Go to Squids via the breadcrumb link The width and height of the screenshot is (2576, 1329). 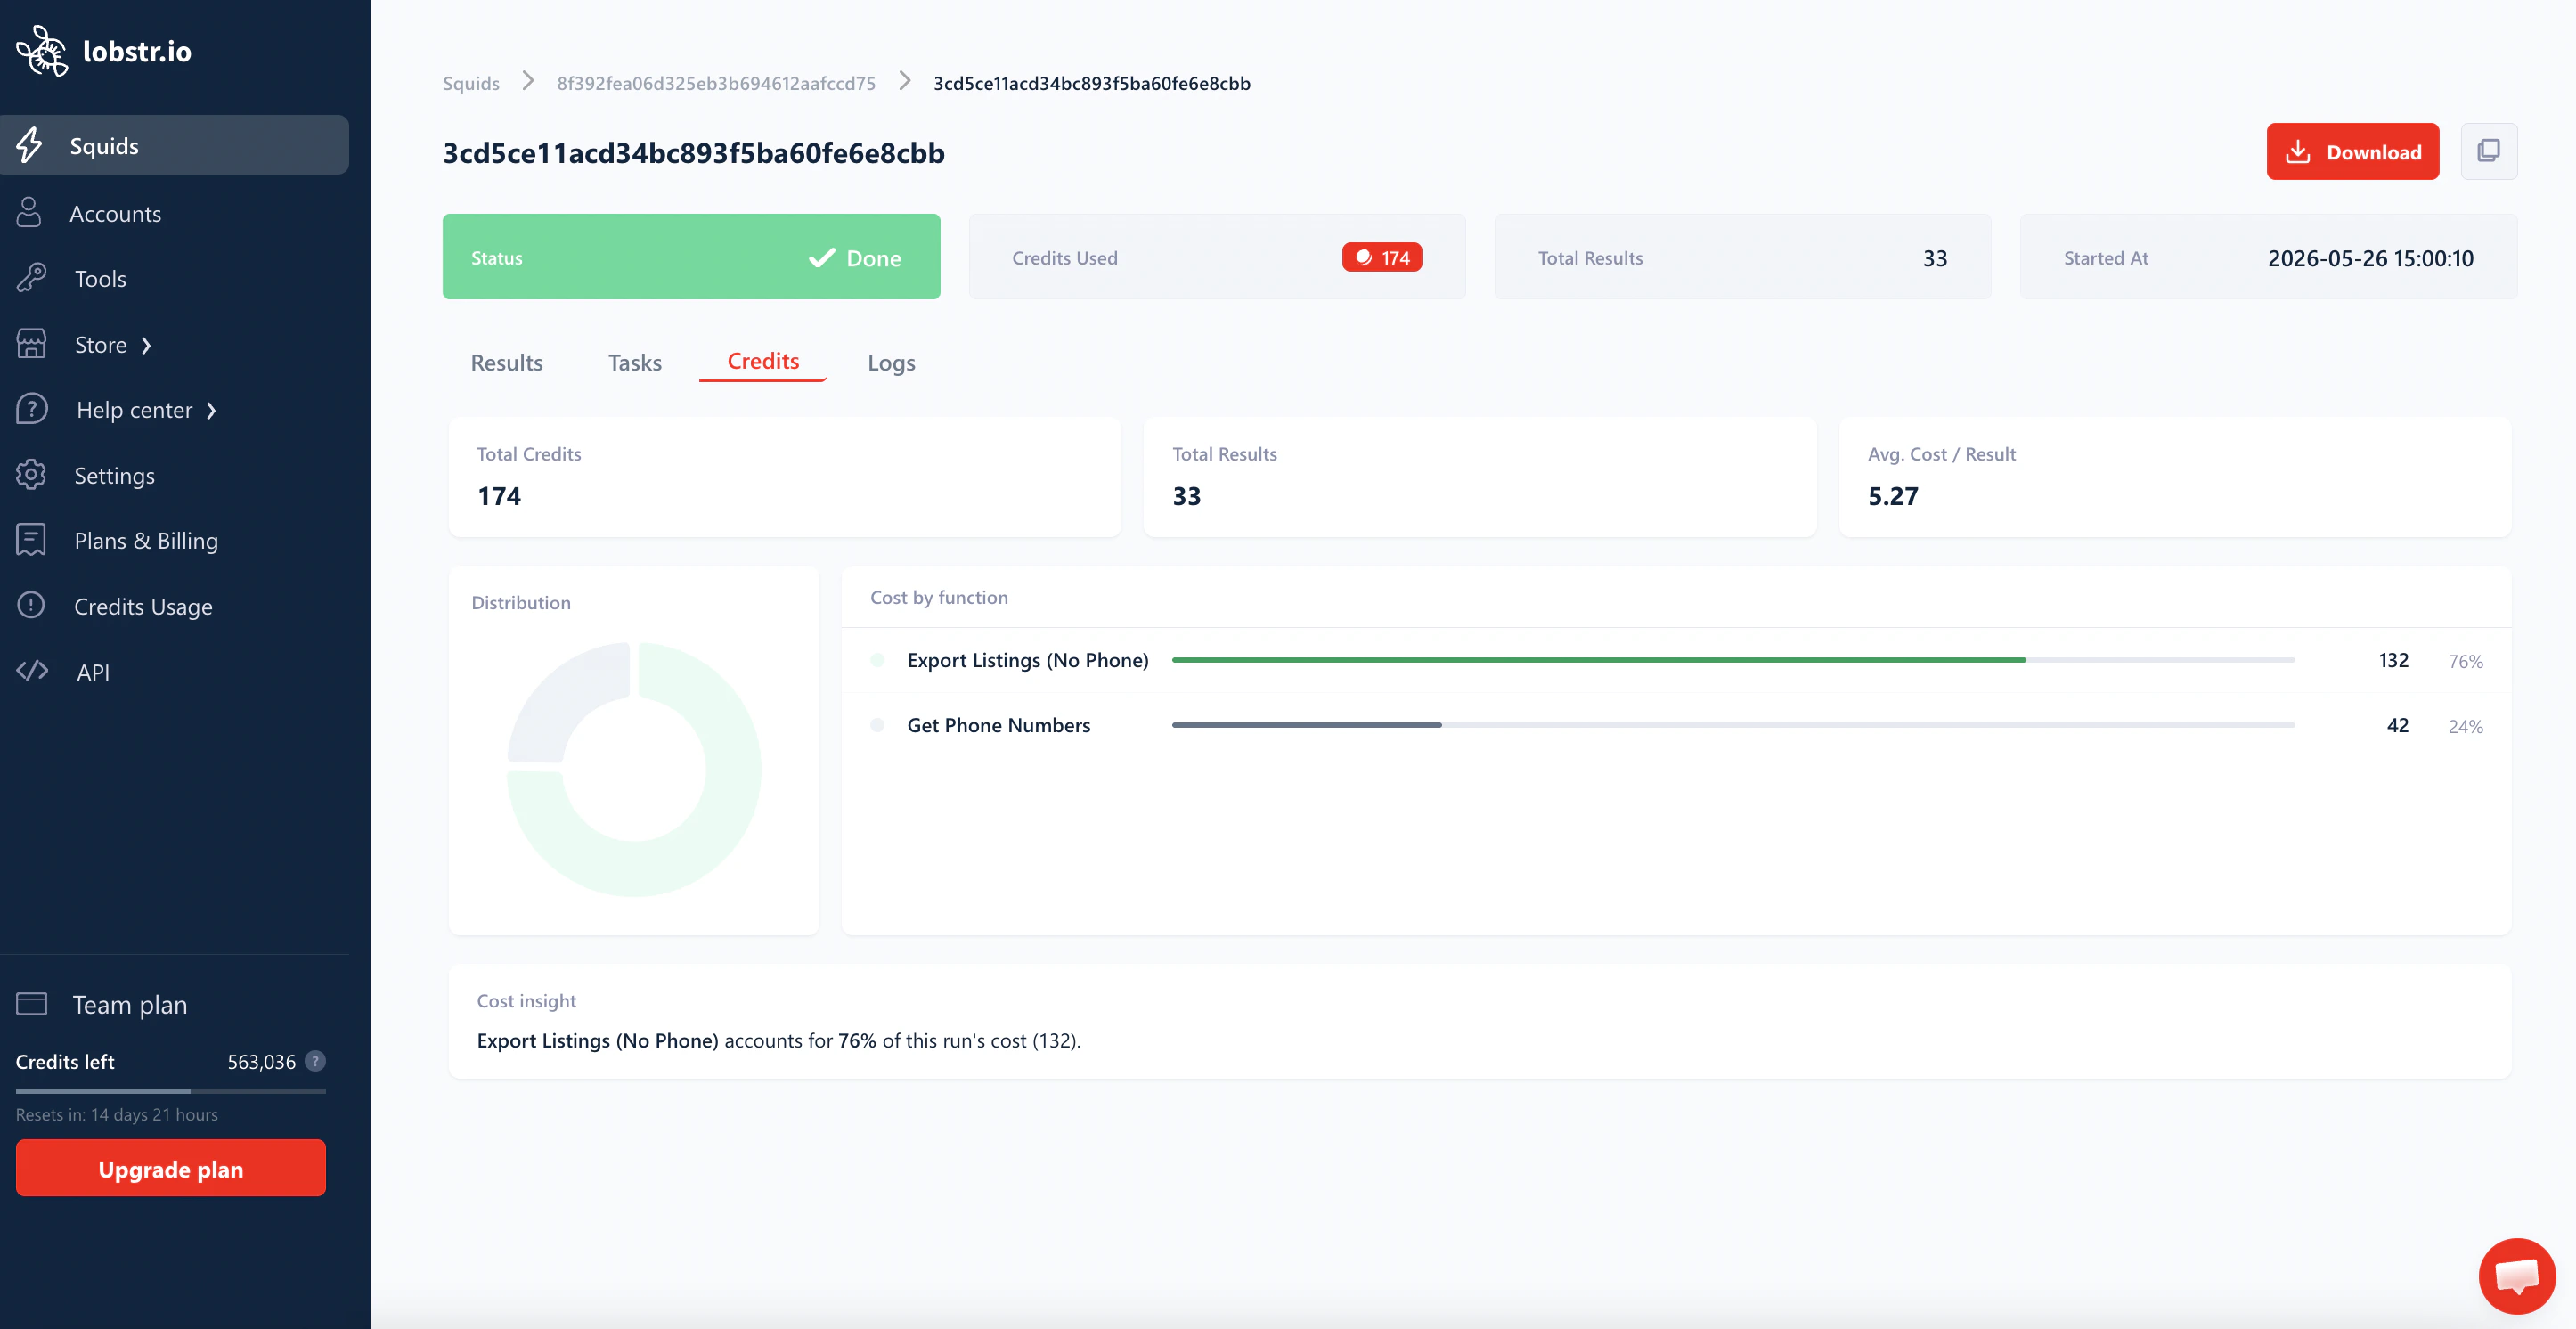pyautogui.click(x=471, y=83)
